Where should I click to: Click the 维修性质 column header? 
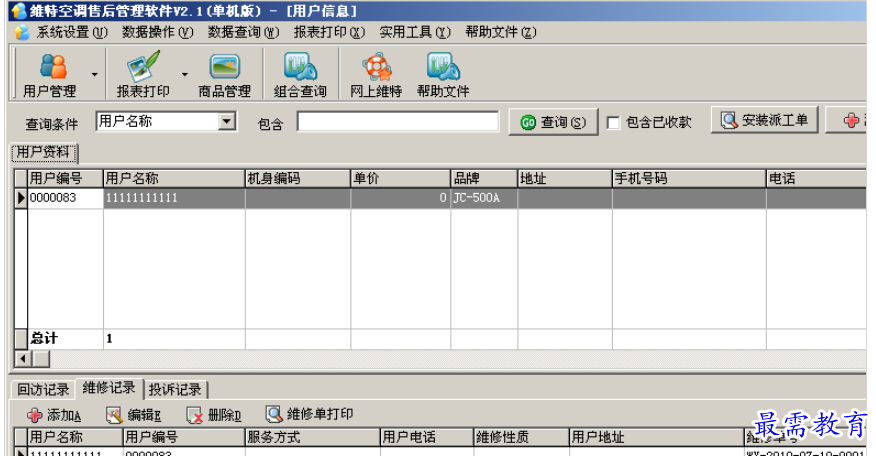[x=521, y=437]
